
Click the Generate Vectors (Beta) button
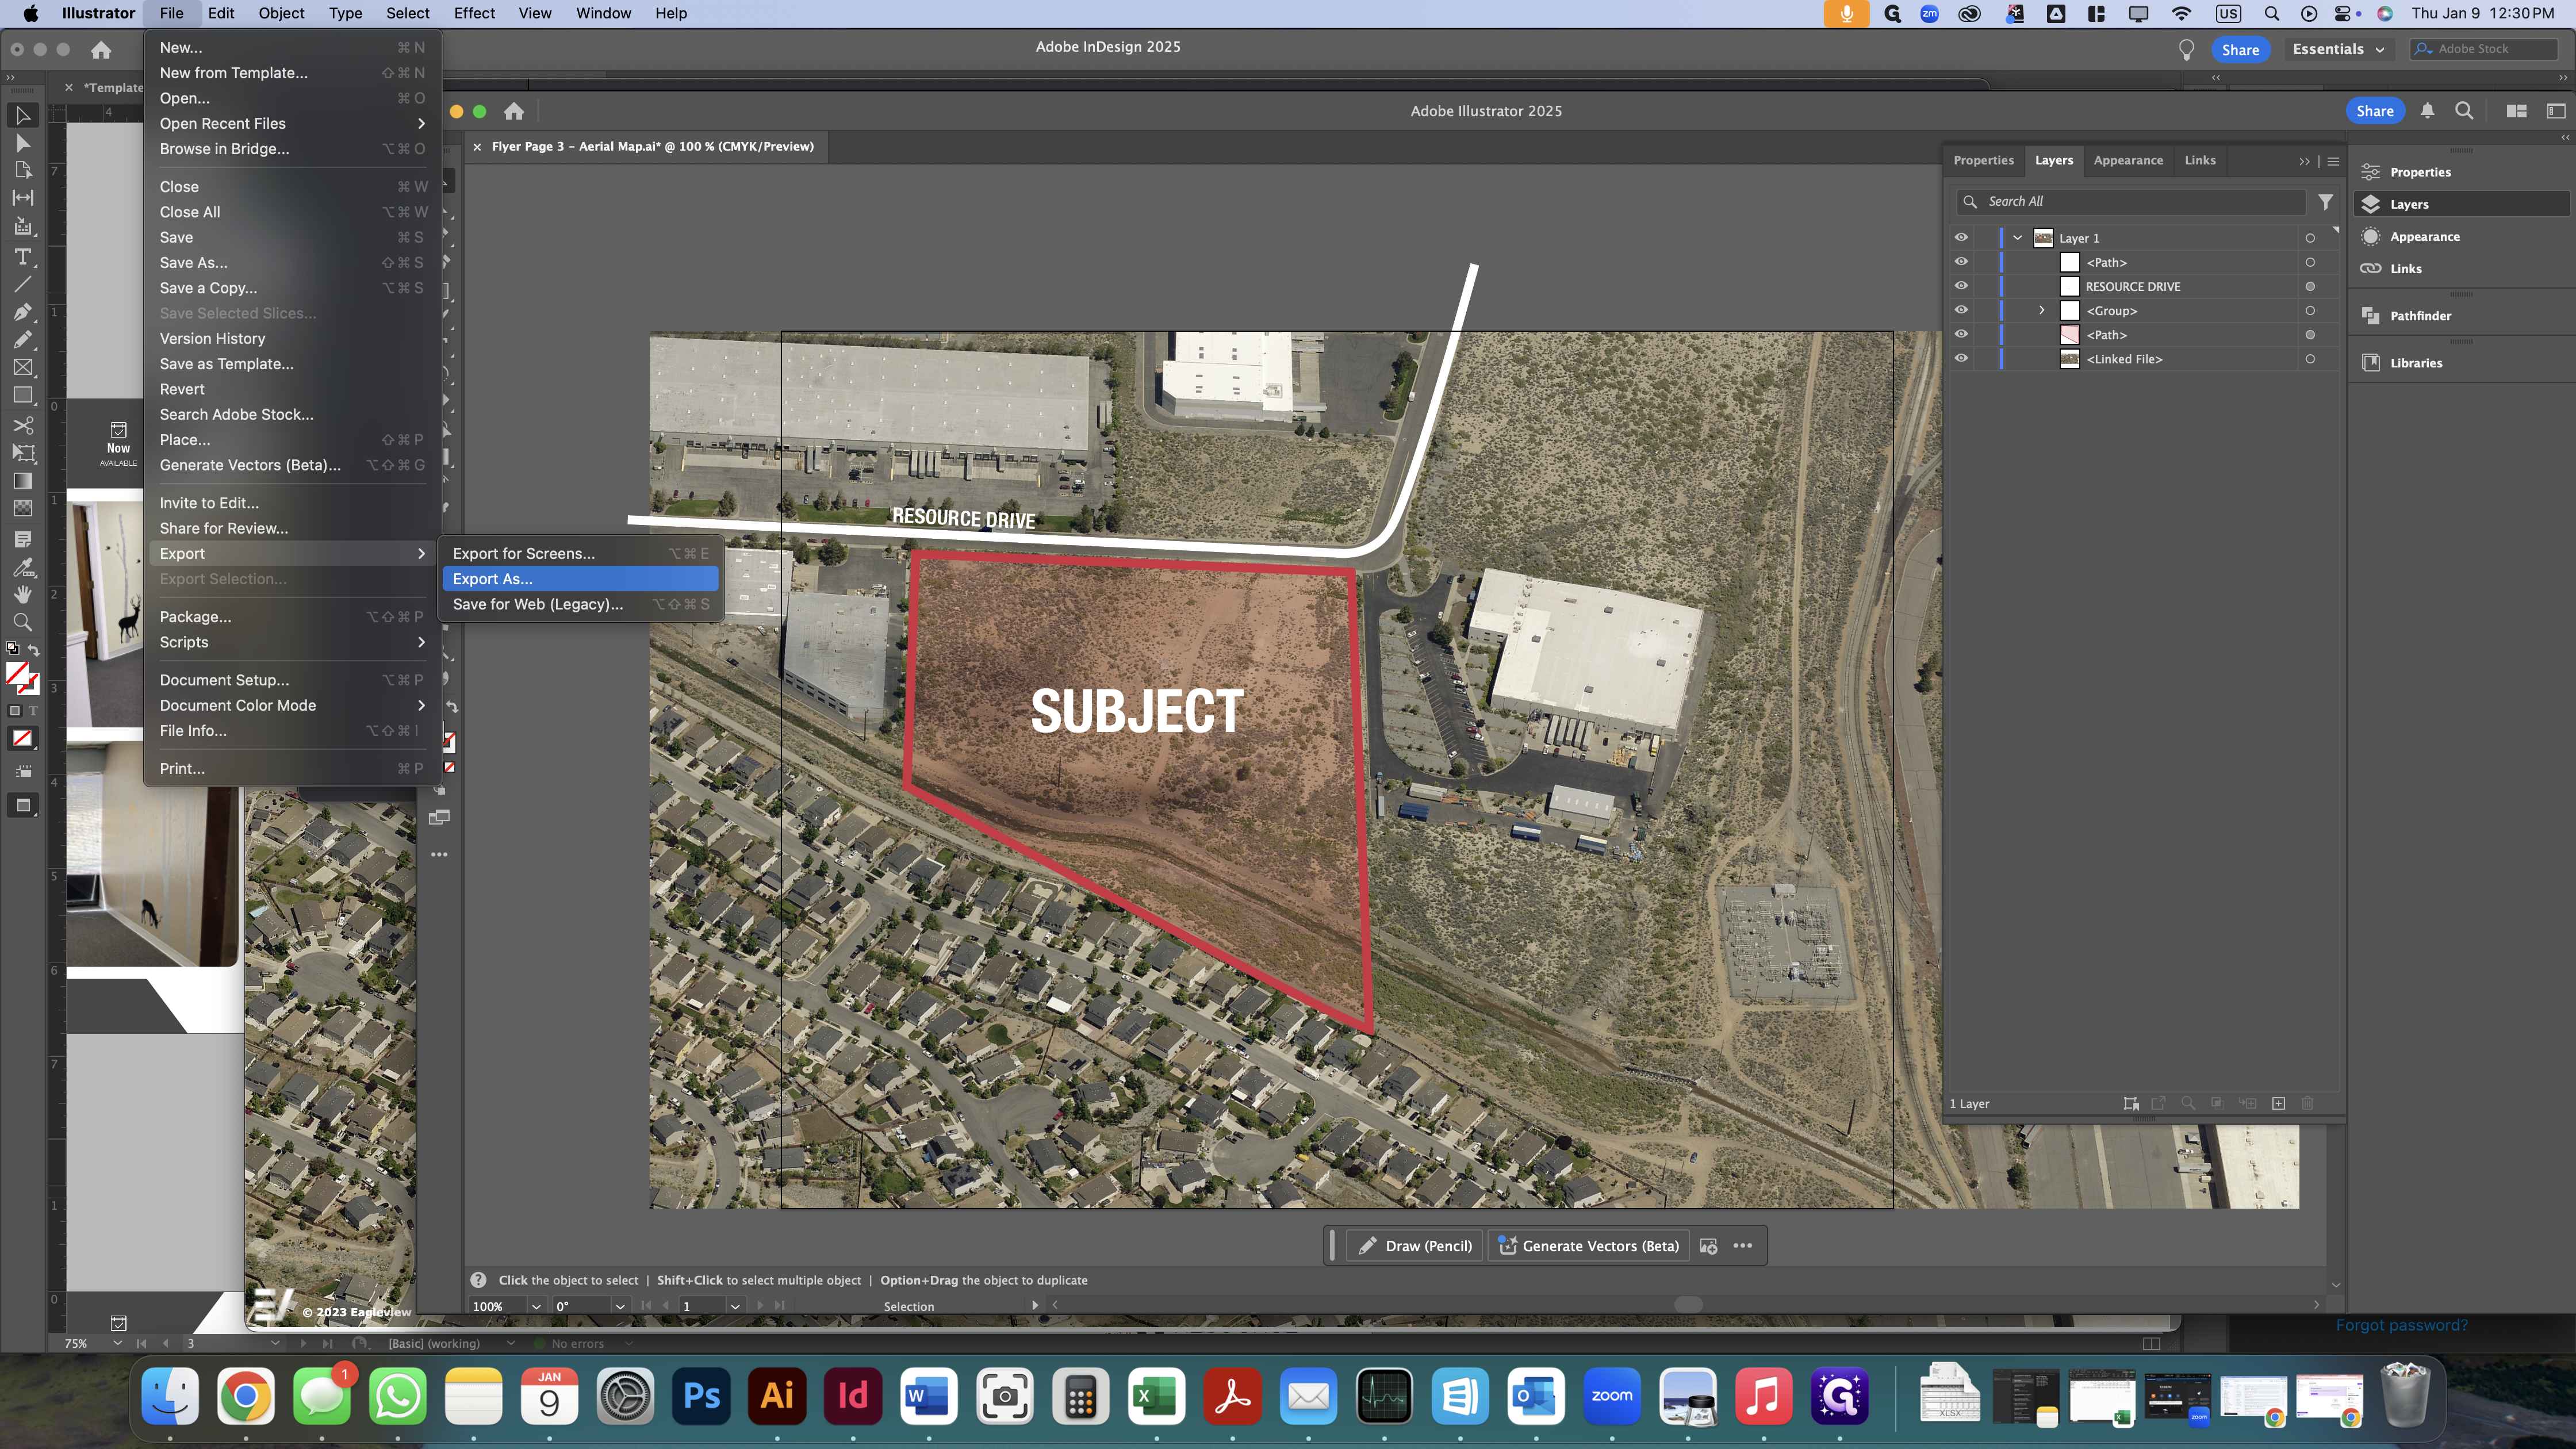[x=1588, y=1246]
